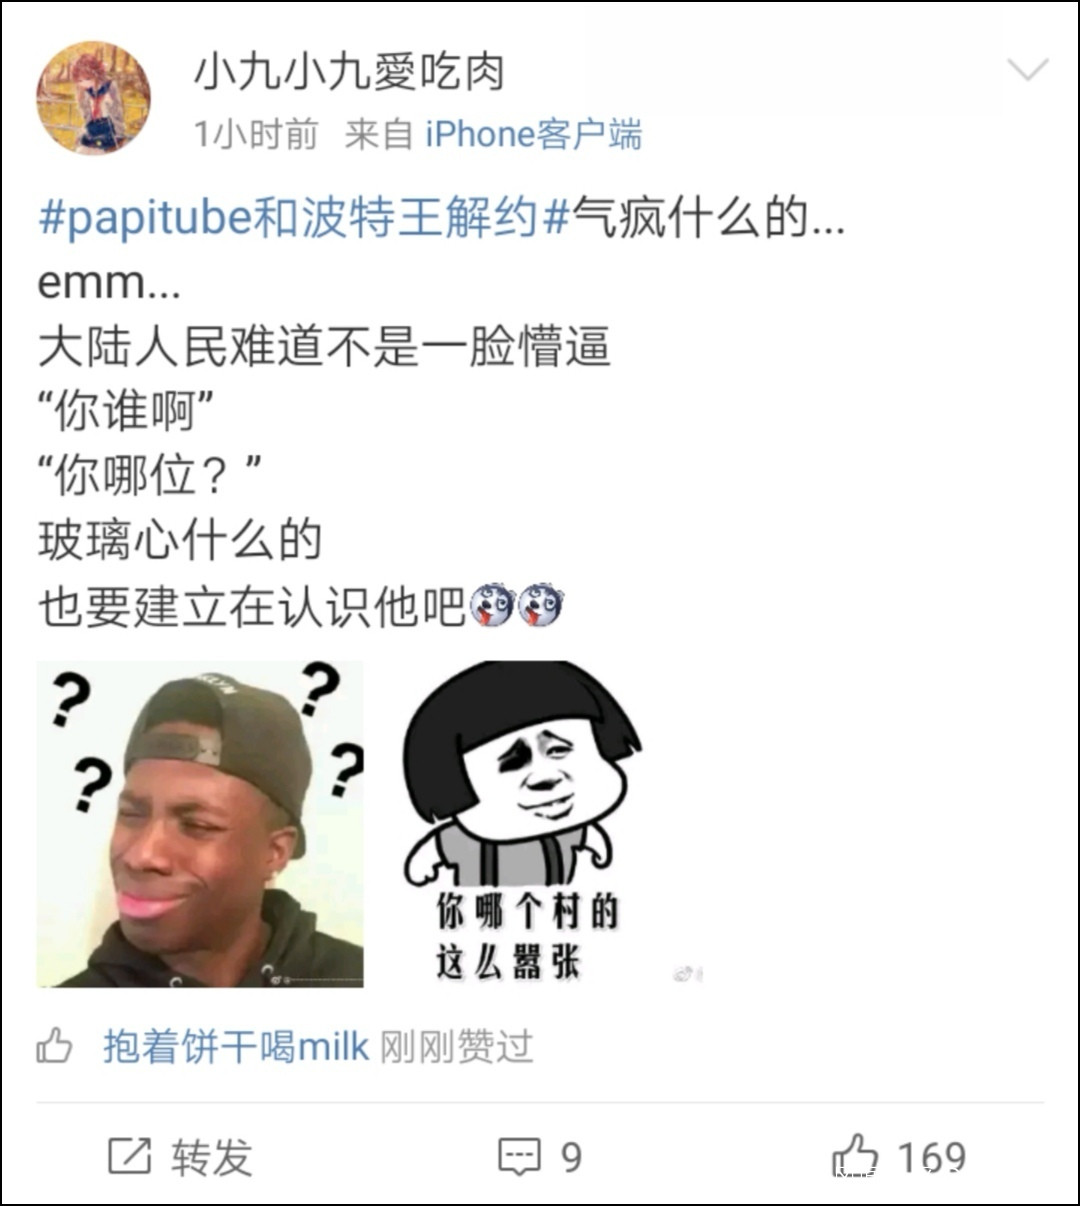The height and width of the screenshot is (1206, 1080).
Task: Click the first doge emoji
Action: [x=491, y=604]
